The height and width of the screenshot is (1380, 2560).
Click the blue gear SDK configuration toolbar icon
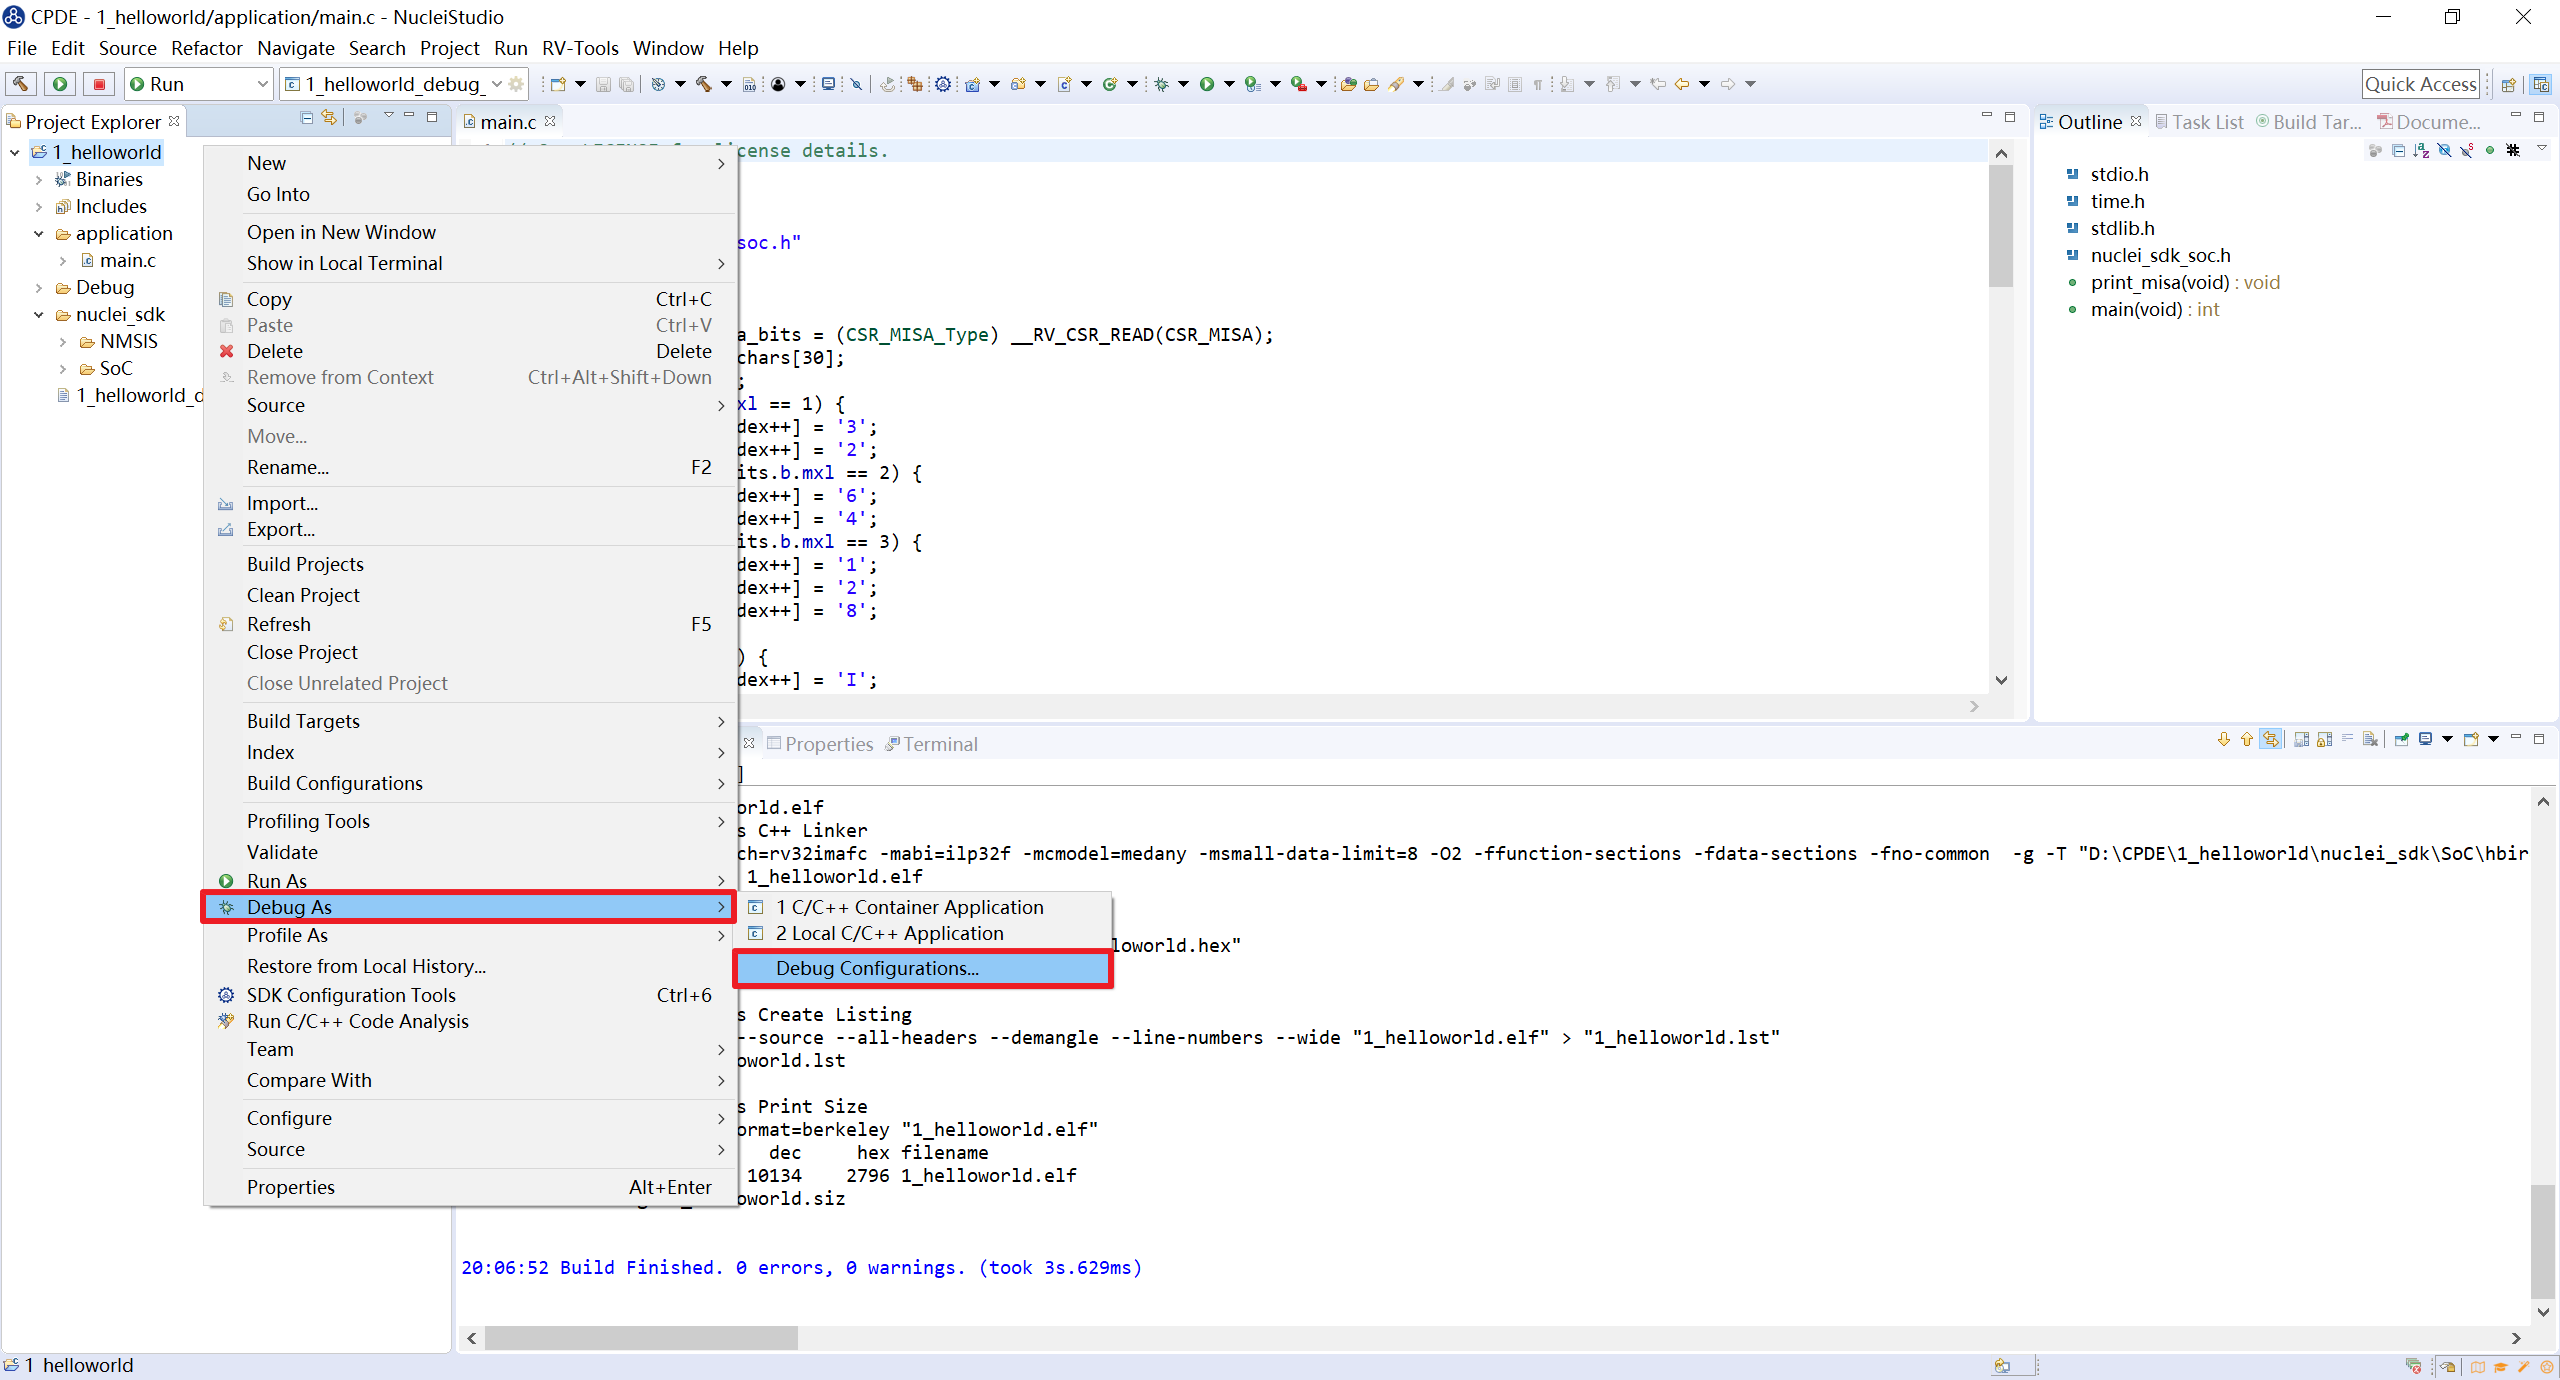(943, 84)
